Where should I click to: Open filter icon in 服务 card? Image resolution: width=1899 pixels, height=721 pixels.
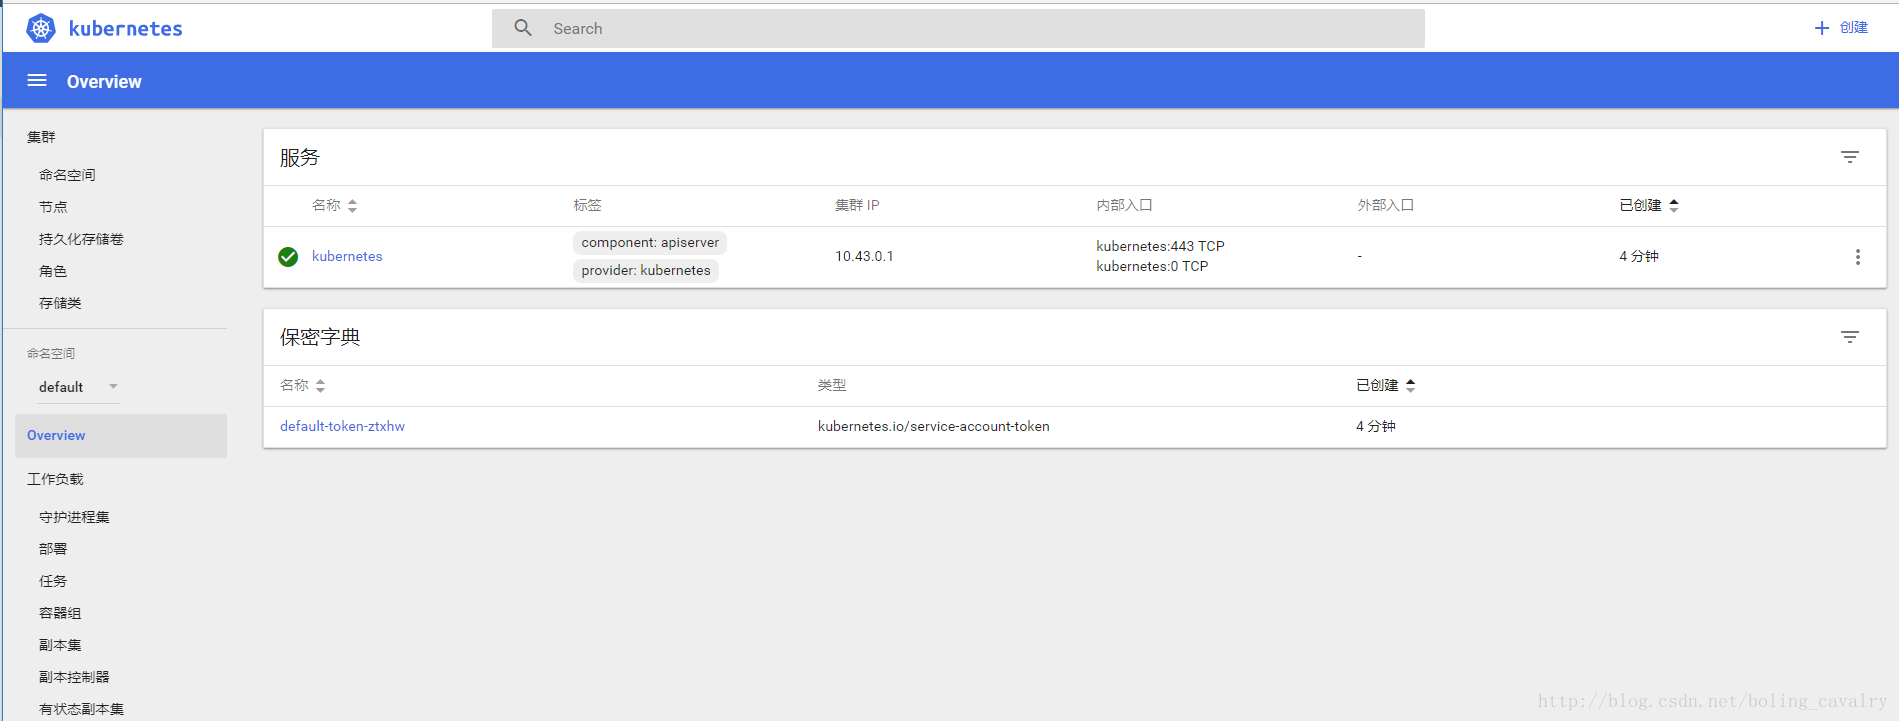click(1850, 157)
